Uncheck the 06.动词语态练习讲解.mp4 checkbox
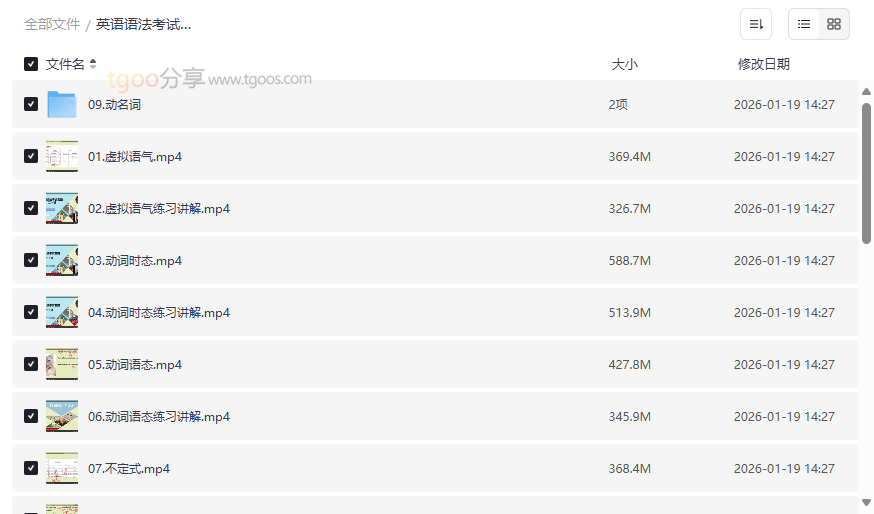The width and height of the screenshot is (874, 514). tap(31, 416)
